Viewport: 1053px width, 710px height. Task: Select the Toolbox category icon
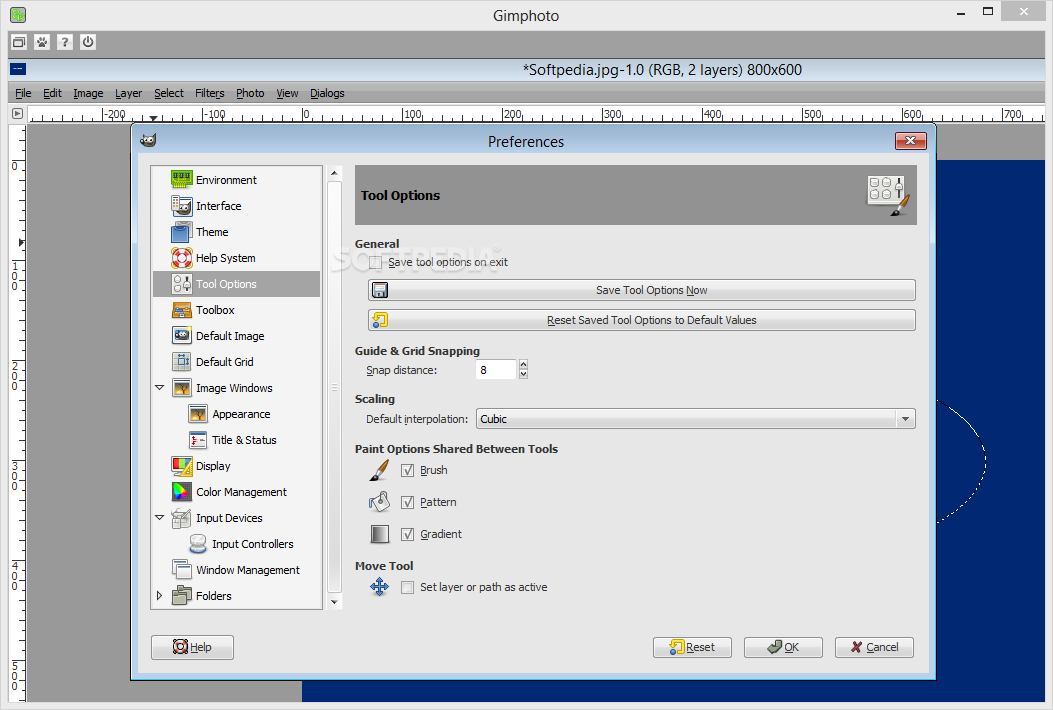[x=182, y=310]
